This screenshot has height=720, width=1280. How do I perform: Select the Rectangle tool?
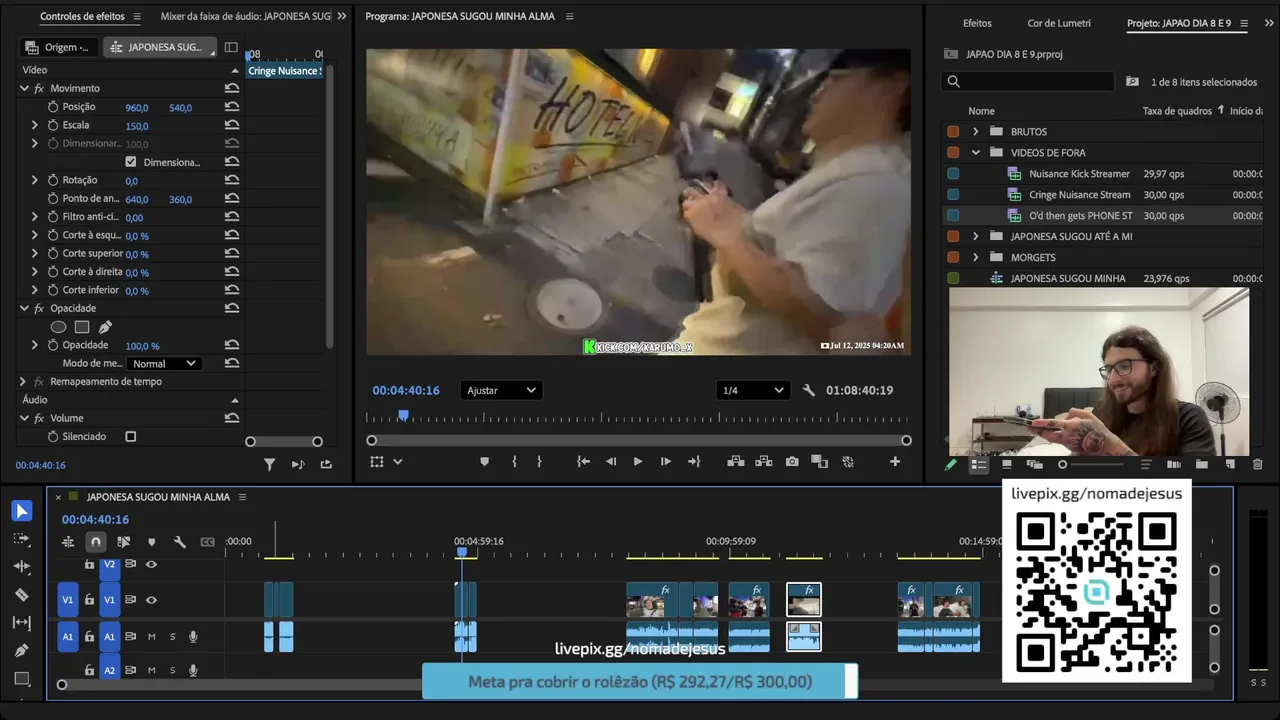click(x=22, y=679)
